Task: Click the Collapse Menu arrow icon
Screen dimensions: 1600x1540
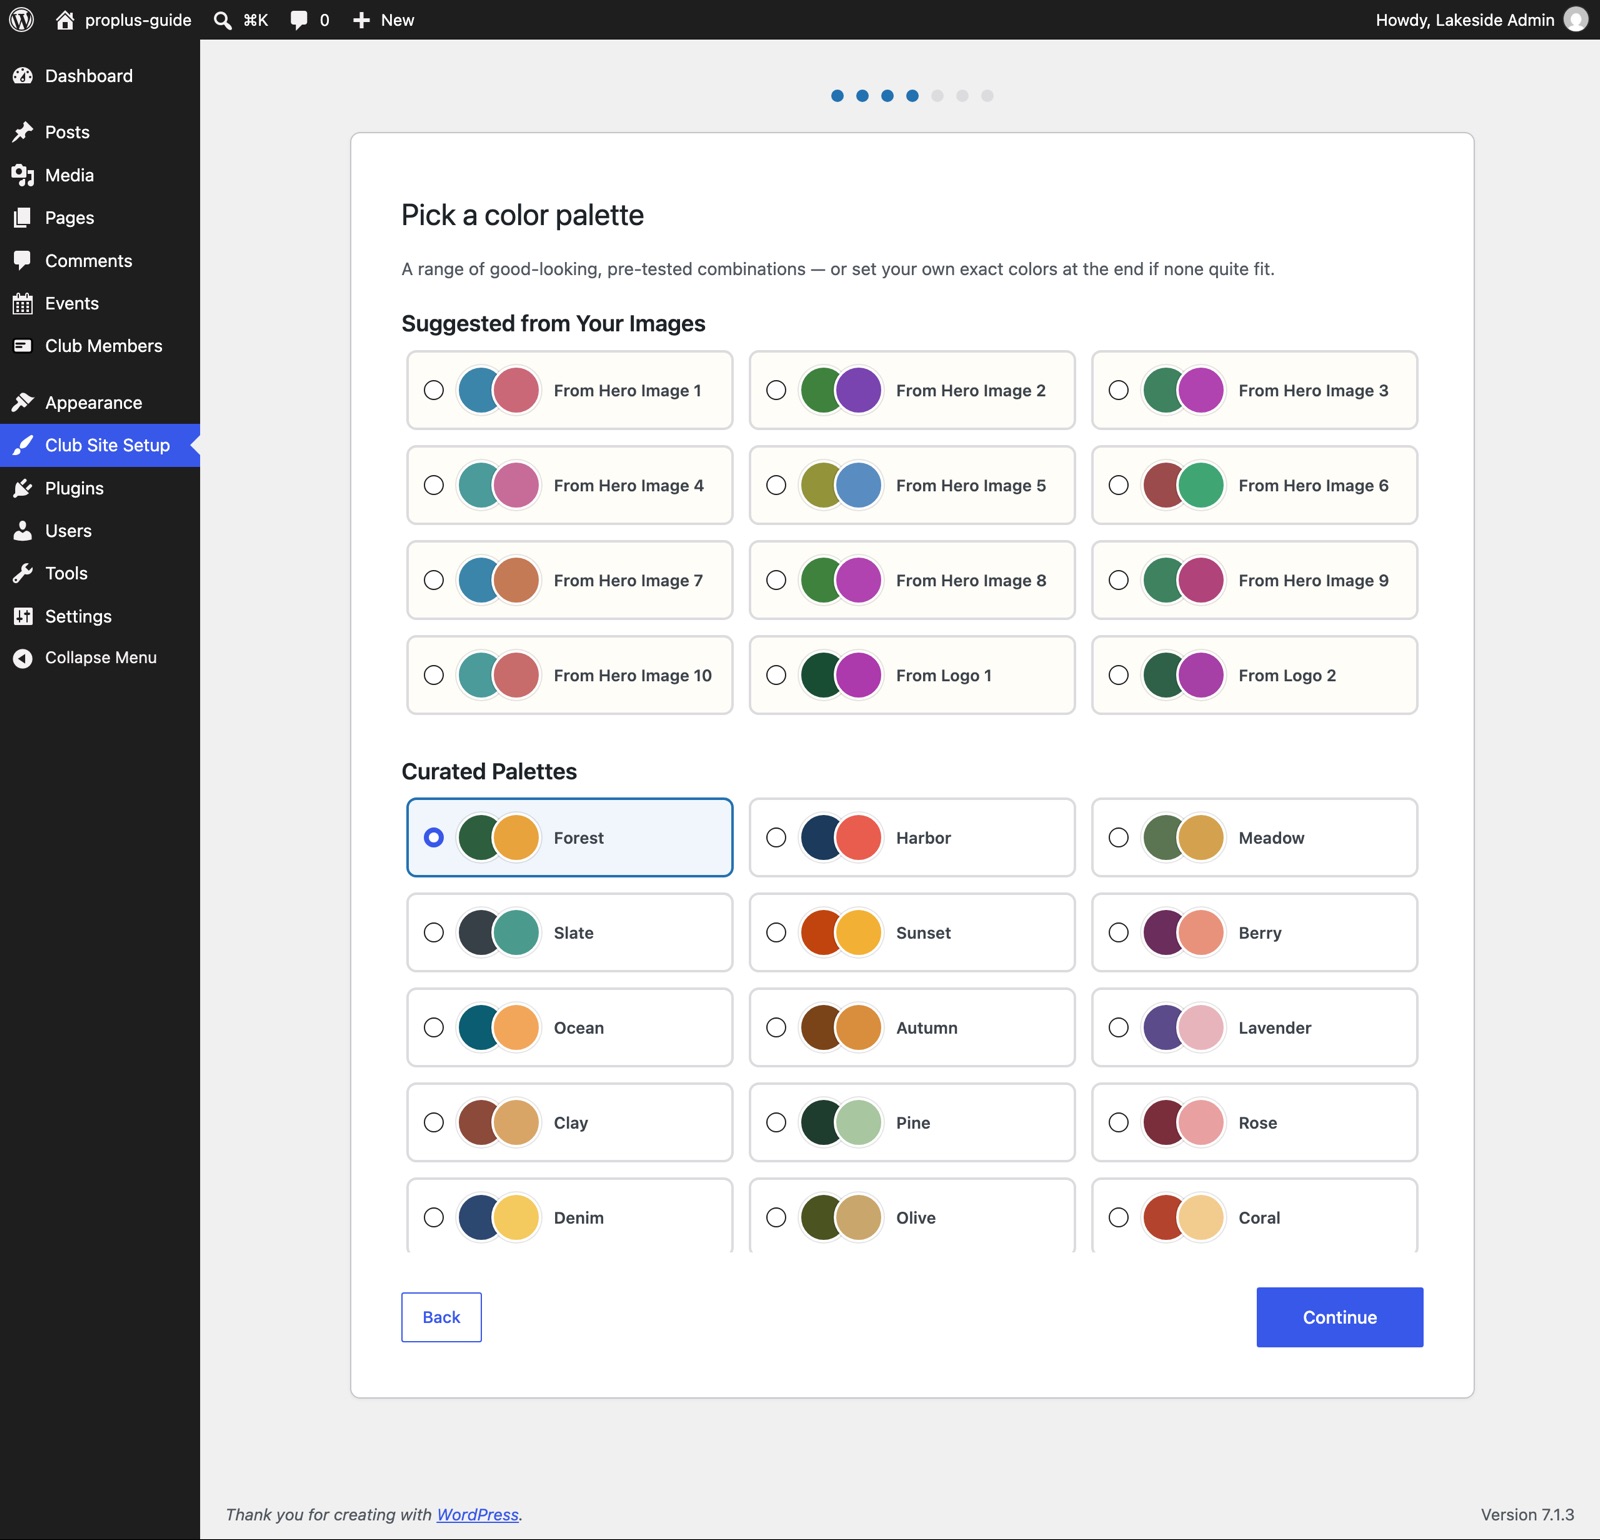Action: coord(23,658)
